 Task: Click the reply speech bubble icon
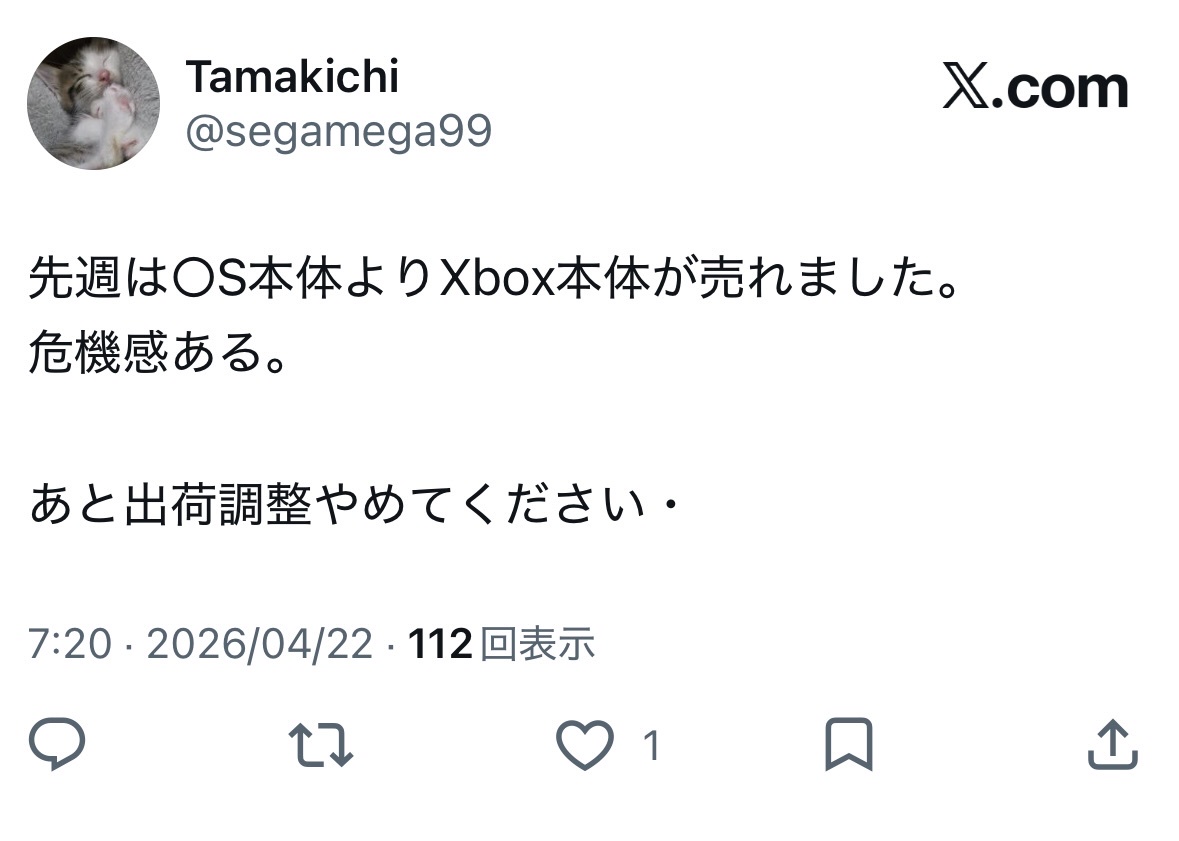pyautogui.click(x=57, y=746)
